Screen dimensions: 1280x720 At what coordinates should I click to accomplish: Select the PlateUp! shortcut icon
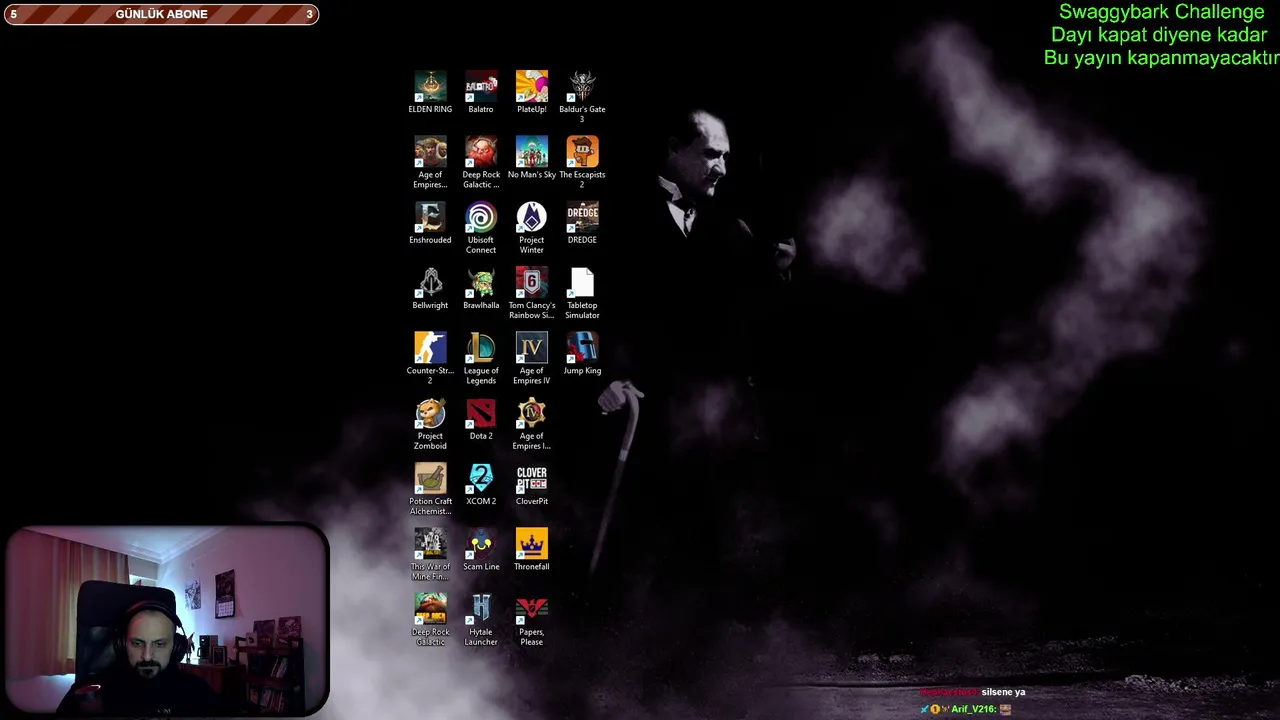pos(532,87)
